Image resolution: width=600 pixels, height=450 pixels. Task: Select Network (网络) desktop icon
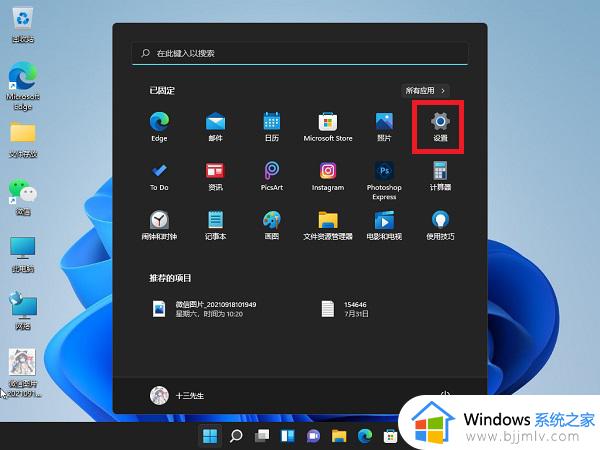23,311
